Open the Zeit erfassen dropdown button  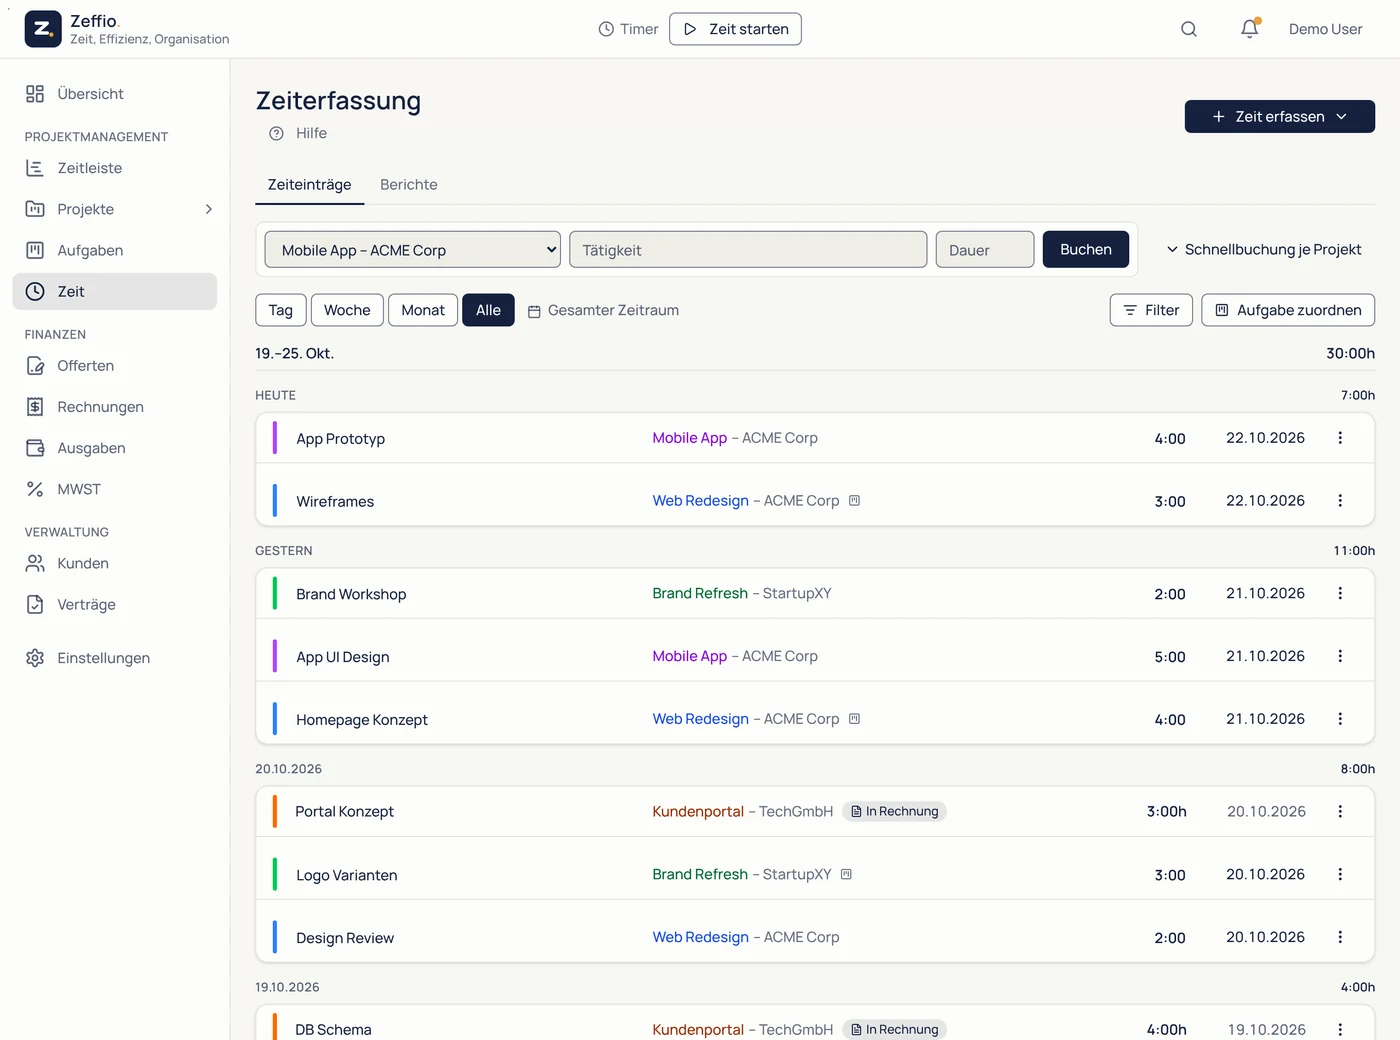[x=1280, y=116]
